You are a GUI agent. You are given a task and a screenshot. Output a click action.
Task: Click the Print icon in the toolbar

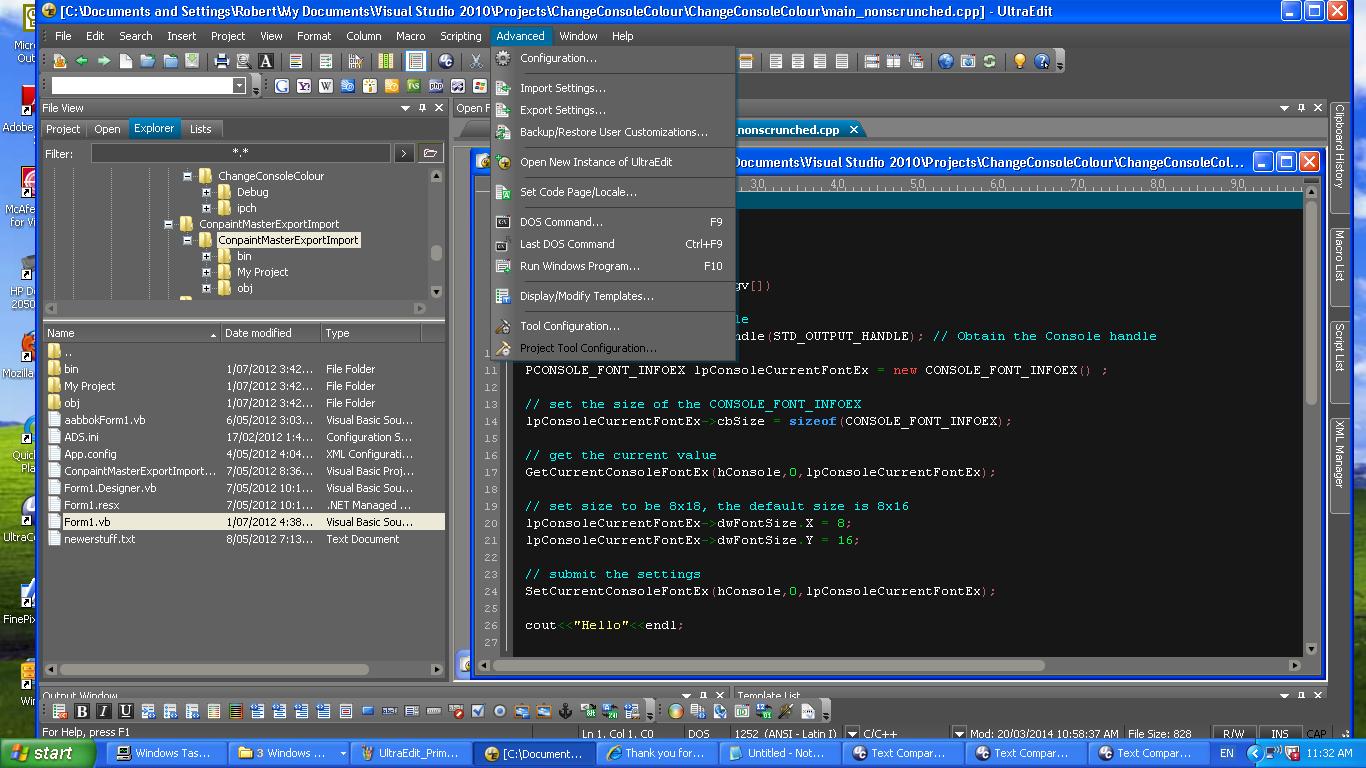point(222,62)
